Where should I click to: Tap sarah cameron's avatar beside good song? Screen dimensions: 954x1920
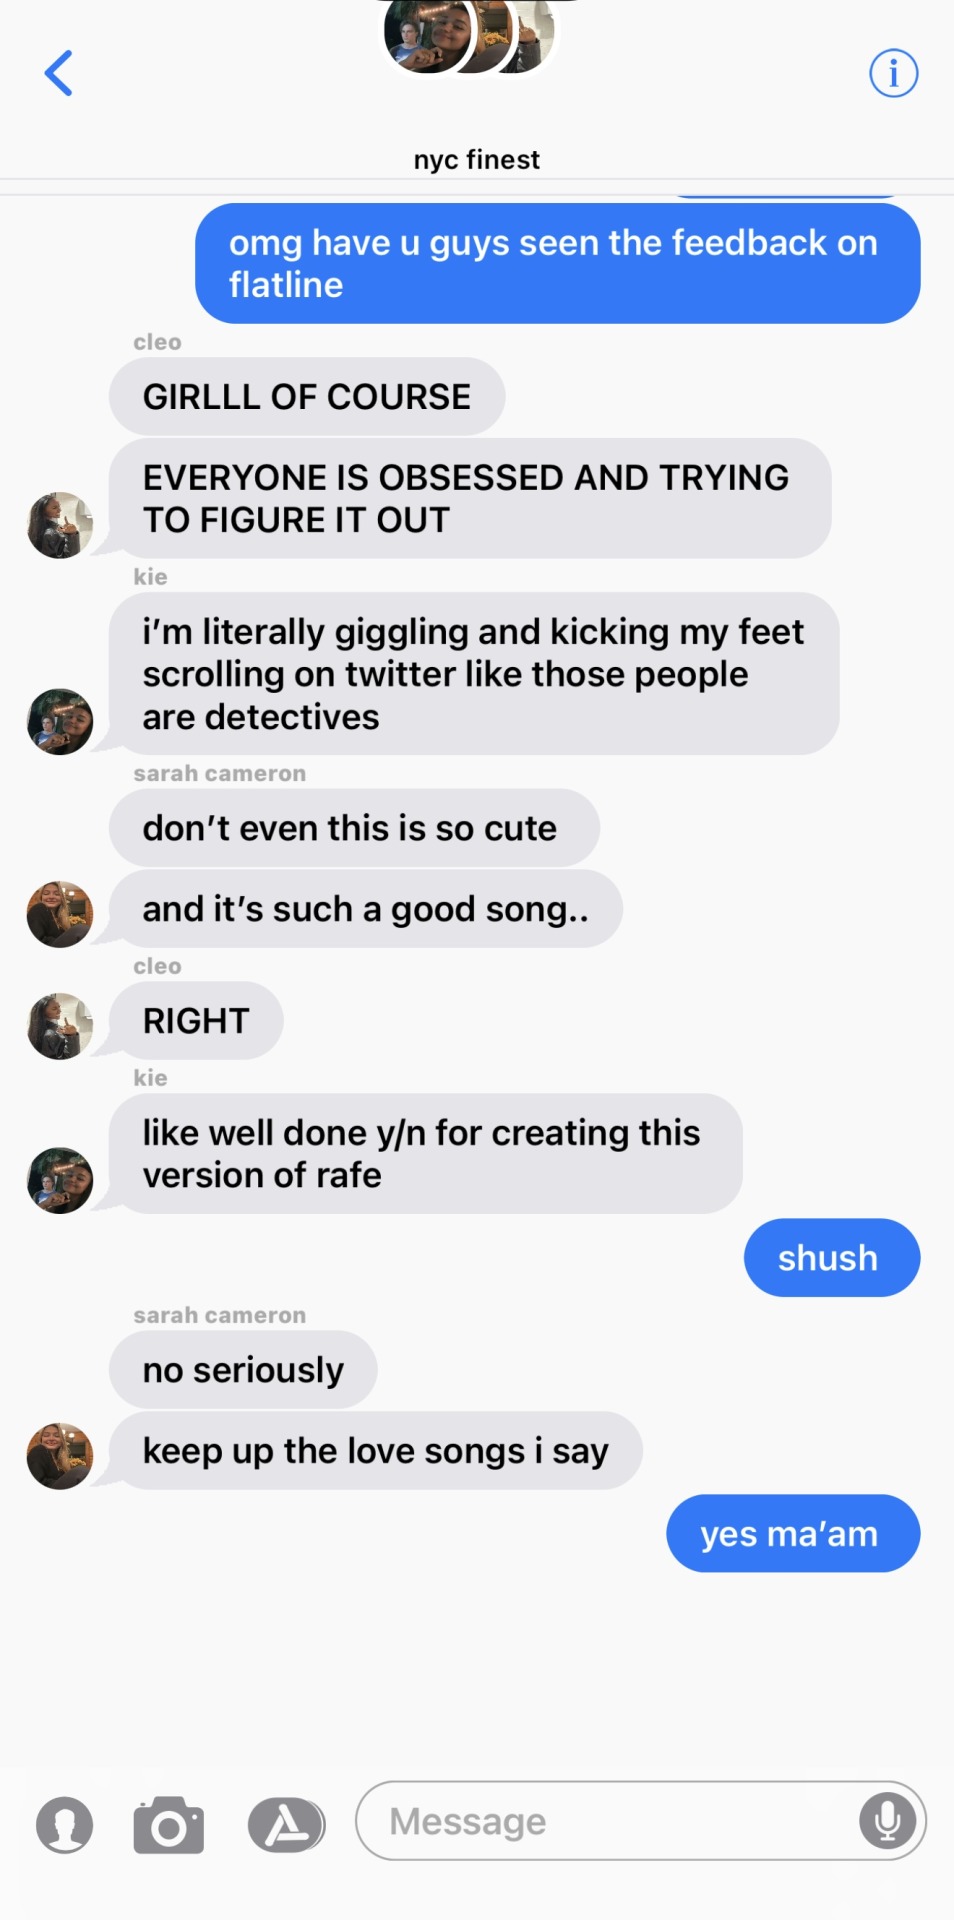60,914
